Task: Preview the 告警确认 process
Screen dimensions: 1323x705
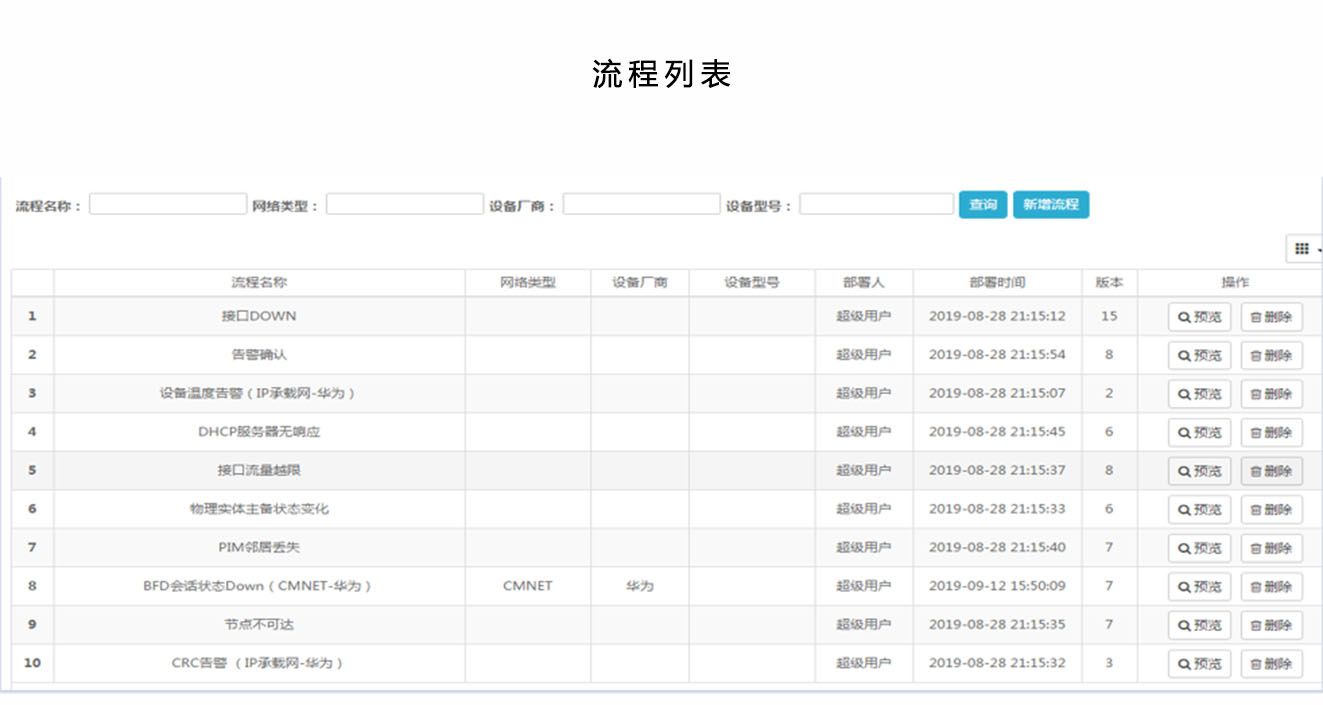Action: tap(1199, 355)
